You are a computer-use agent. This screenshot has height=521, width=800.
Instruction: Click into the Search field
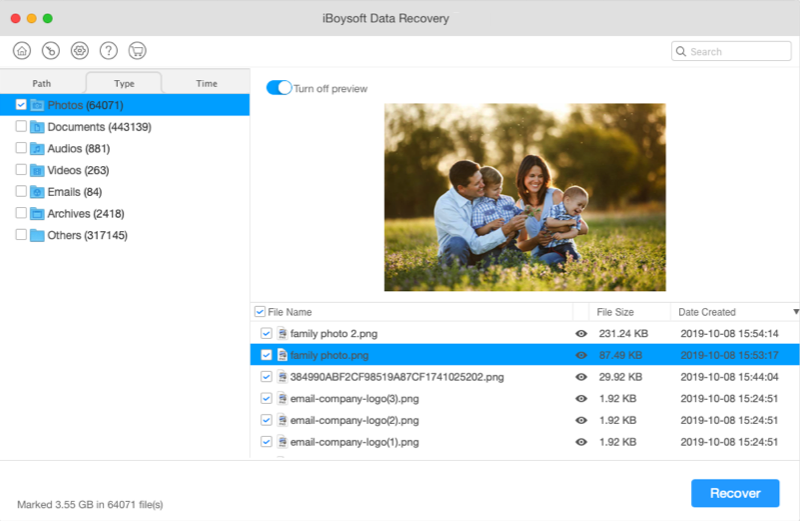tap(732, 51)
